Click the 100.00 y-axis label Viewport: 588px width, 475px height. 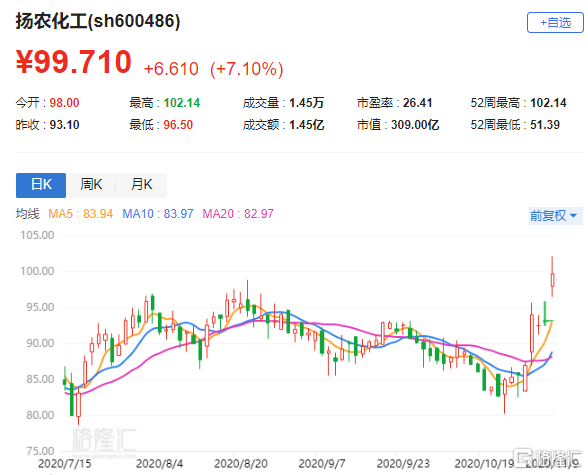tap(37, 271)
